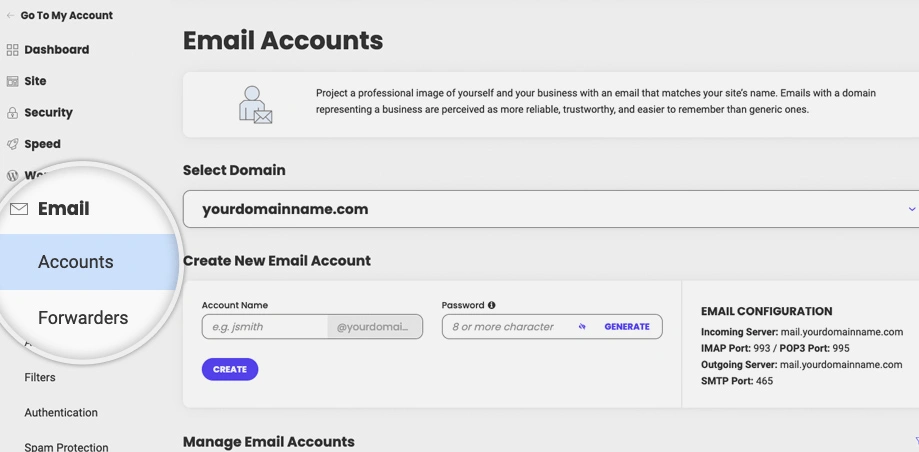
Task: Open Accounts in Email menu
Action: pyautogui.click(x=76, y=262)
